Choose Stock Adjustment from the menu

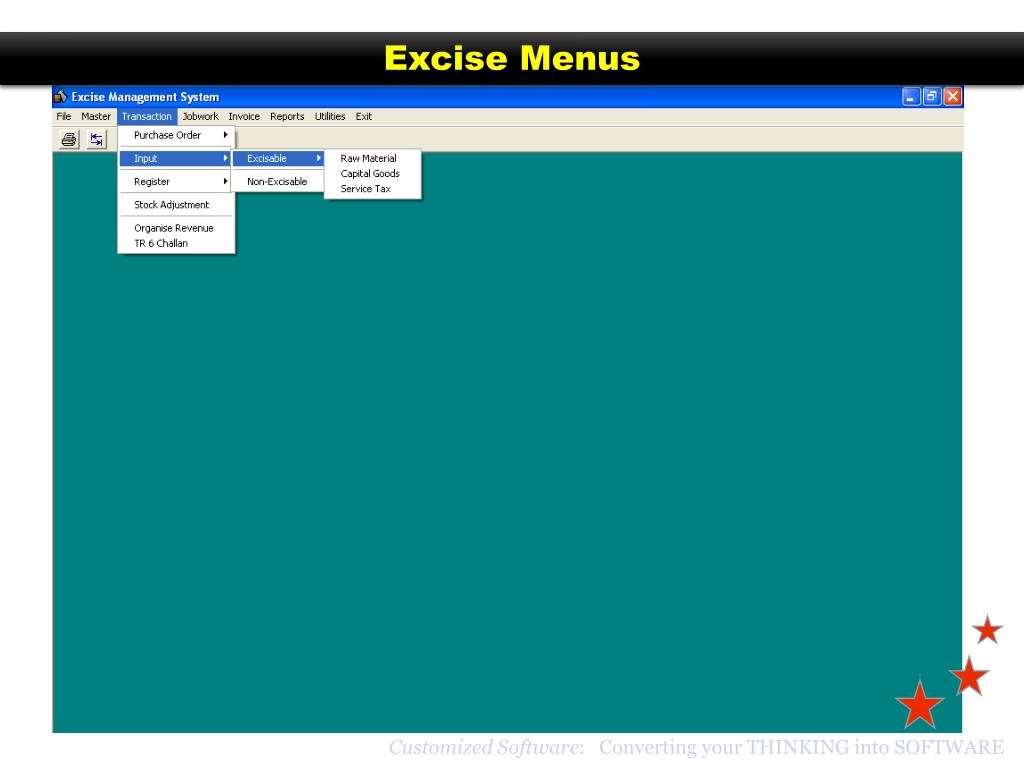(176, 204)
